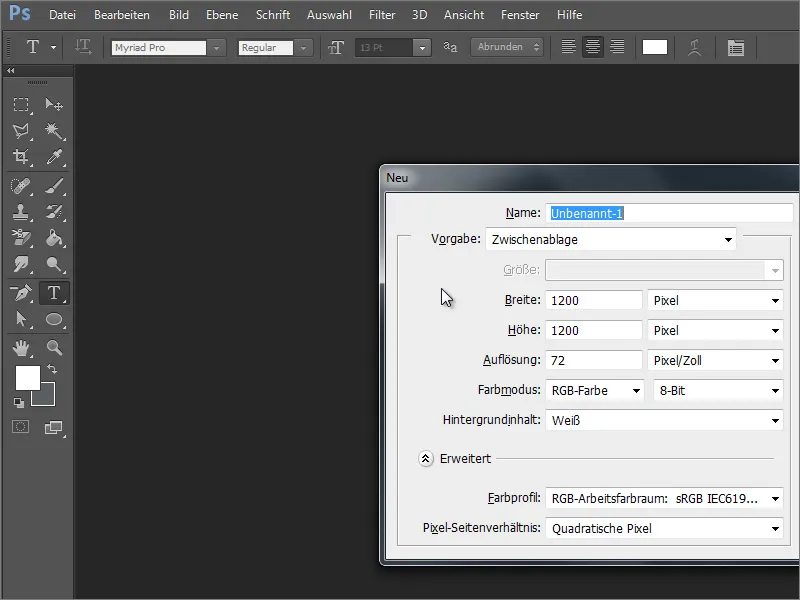
Task: Click the Auflösung value field
Action: (x=594, y=361)
